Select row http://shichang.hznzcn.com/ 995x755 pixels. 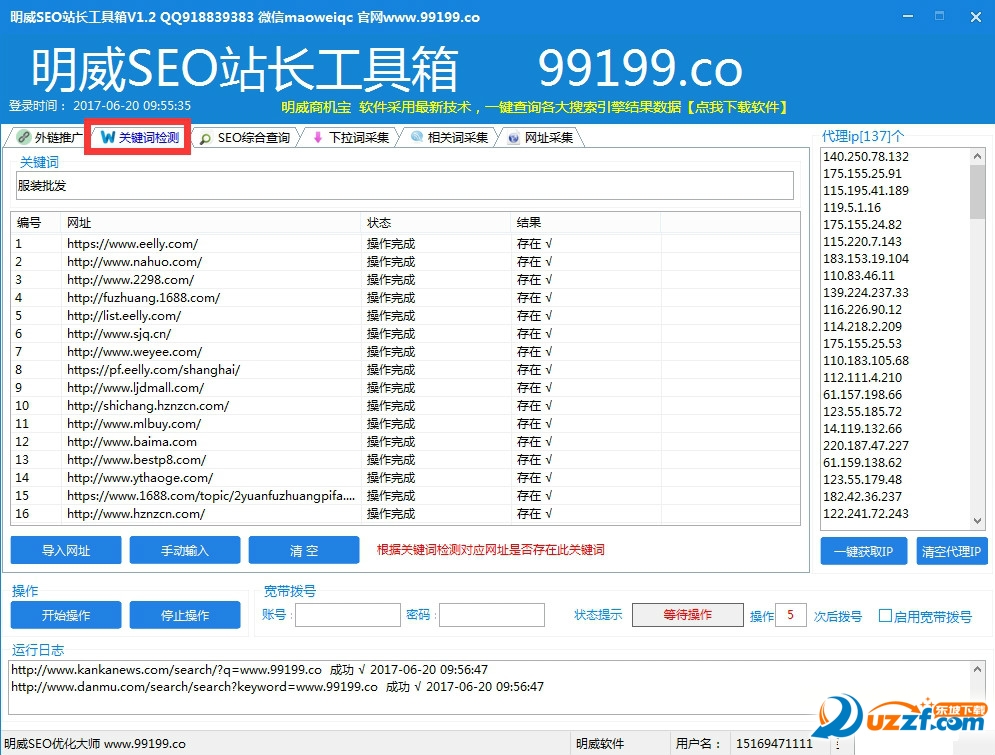click(405, 405)
